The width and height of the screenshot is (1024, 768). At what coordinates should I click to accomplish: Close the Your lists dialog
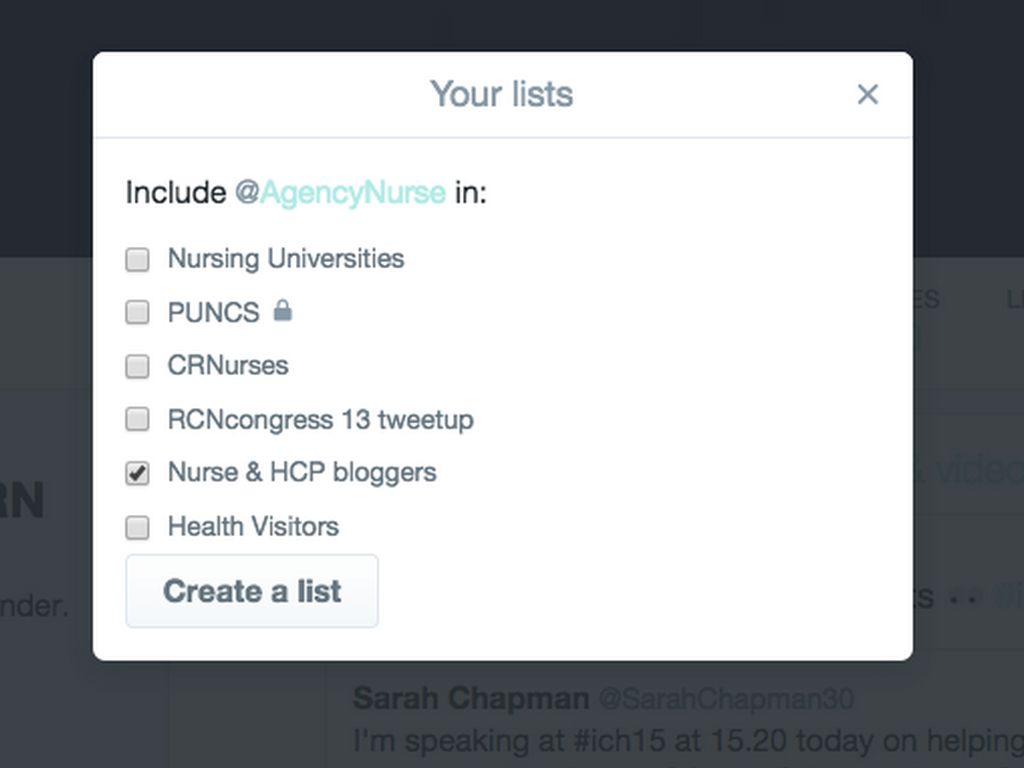867,94
